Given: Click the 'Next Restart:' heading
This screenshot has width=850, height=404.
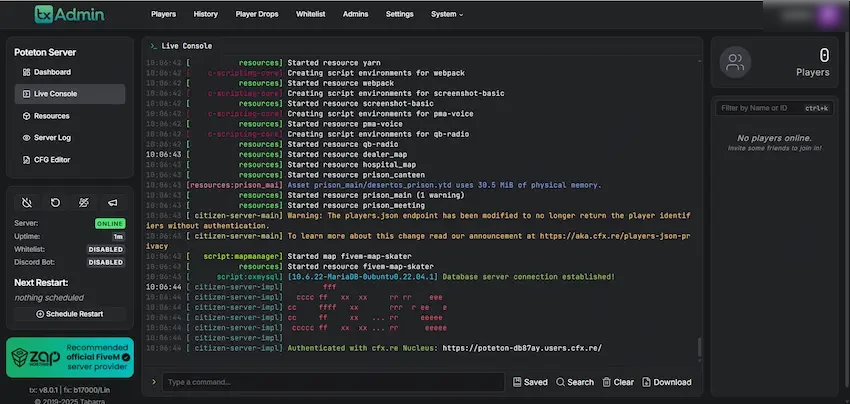Looking at the screenshot, I should tap(41, 283).
